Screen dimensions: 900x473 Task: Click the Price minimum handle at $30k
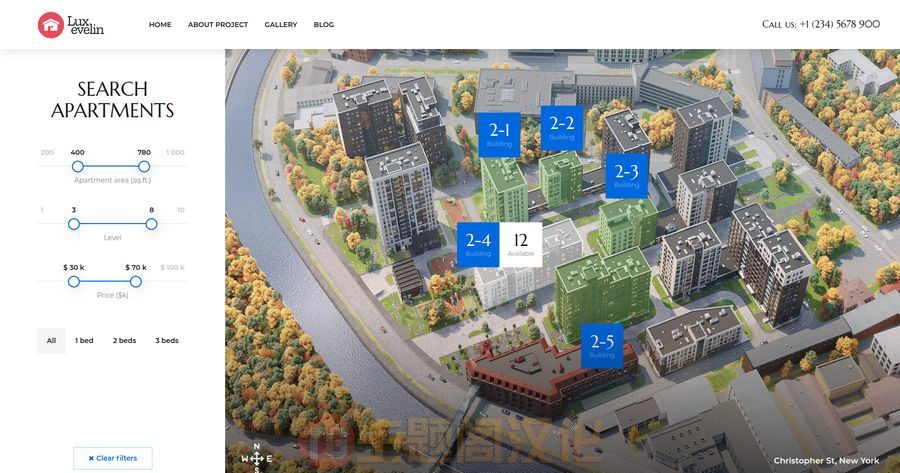coord(73,281)
